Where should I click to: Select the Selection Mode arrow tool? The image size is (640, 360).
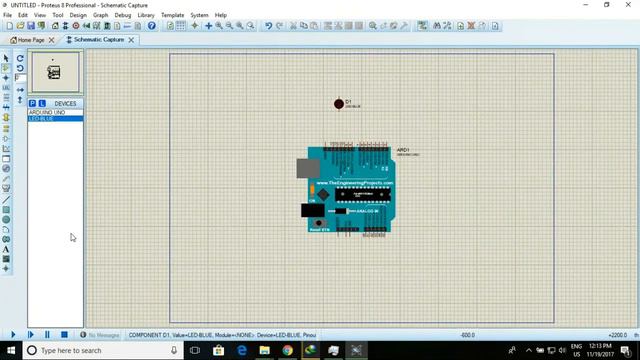(6, 58)
